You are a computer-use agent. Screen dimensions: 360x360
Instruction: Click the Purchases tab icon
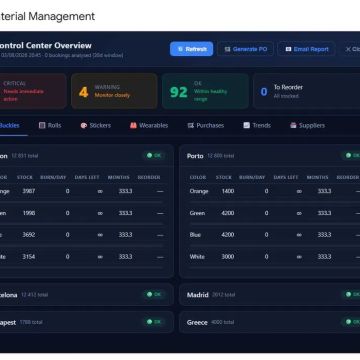pos(191,125)
